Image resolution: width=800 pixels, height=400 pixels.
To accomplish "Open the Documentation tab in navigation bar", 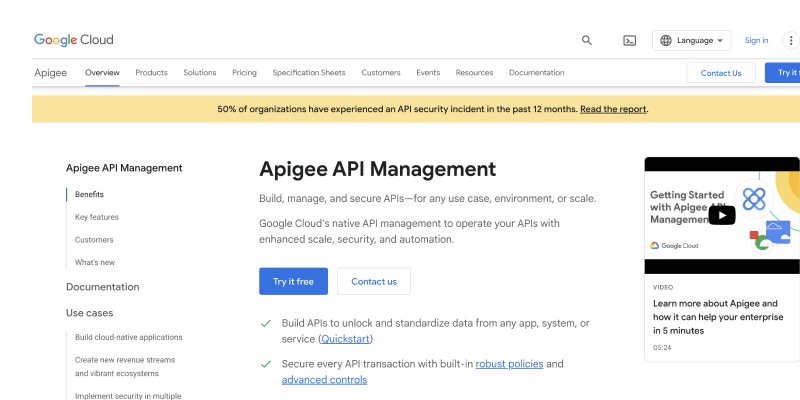I will (x=536, y=72).
